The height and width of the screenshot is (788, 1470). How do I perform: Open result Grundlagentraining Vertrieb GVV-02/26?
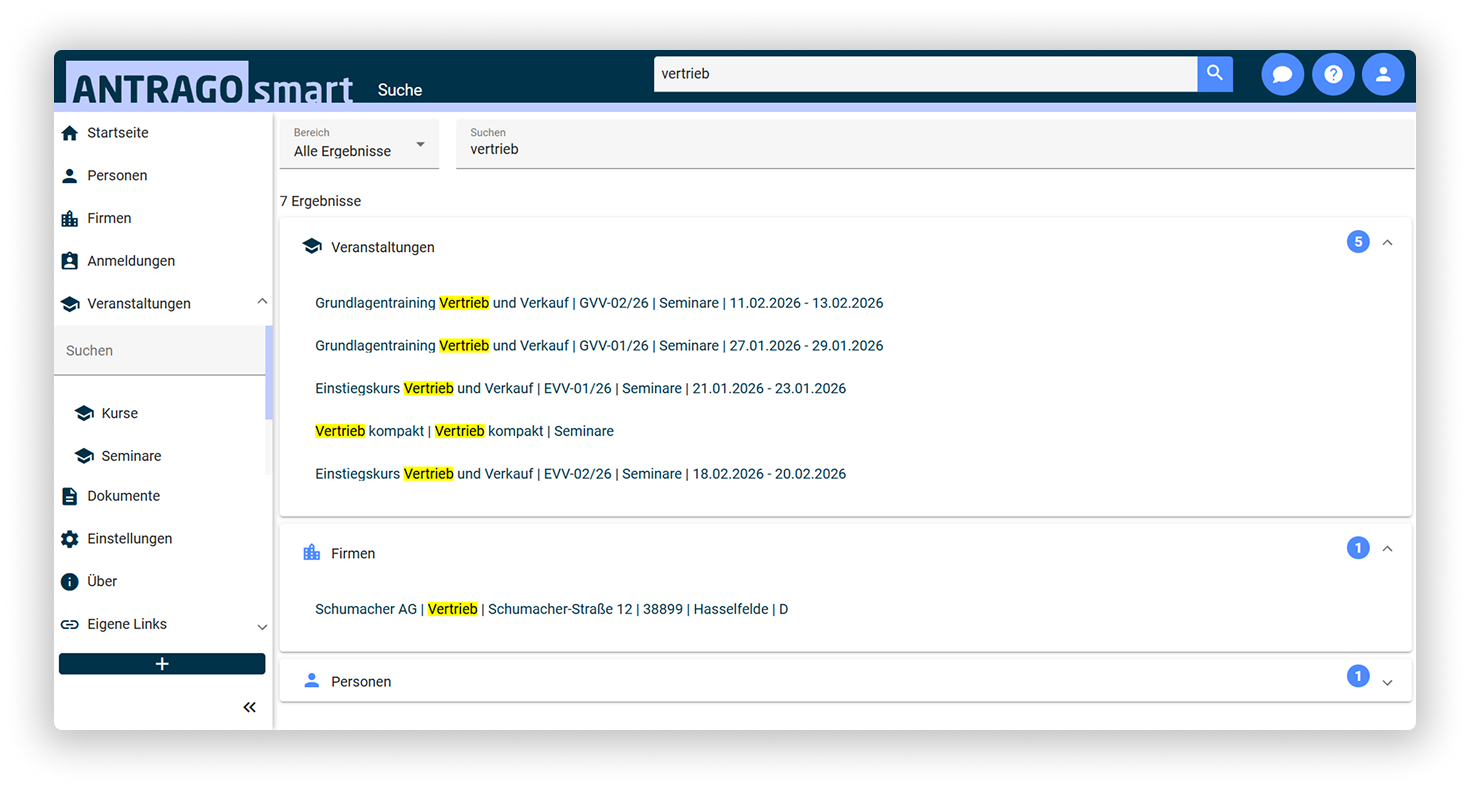(x=598, y=303)
